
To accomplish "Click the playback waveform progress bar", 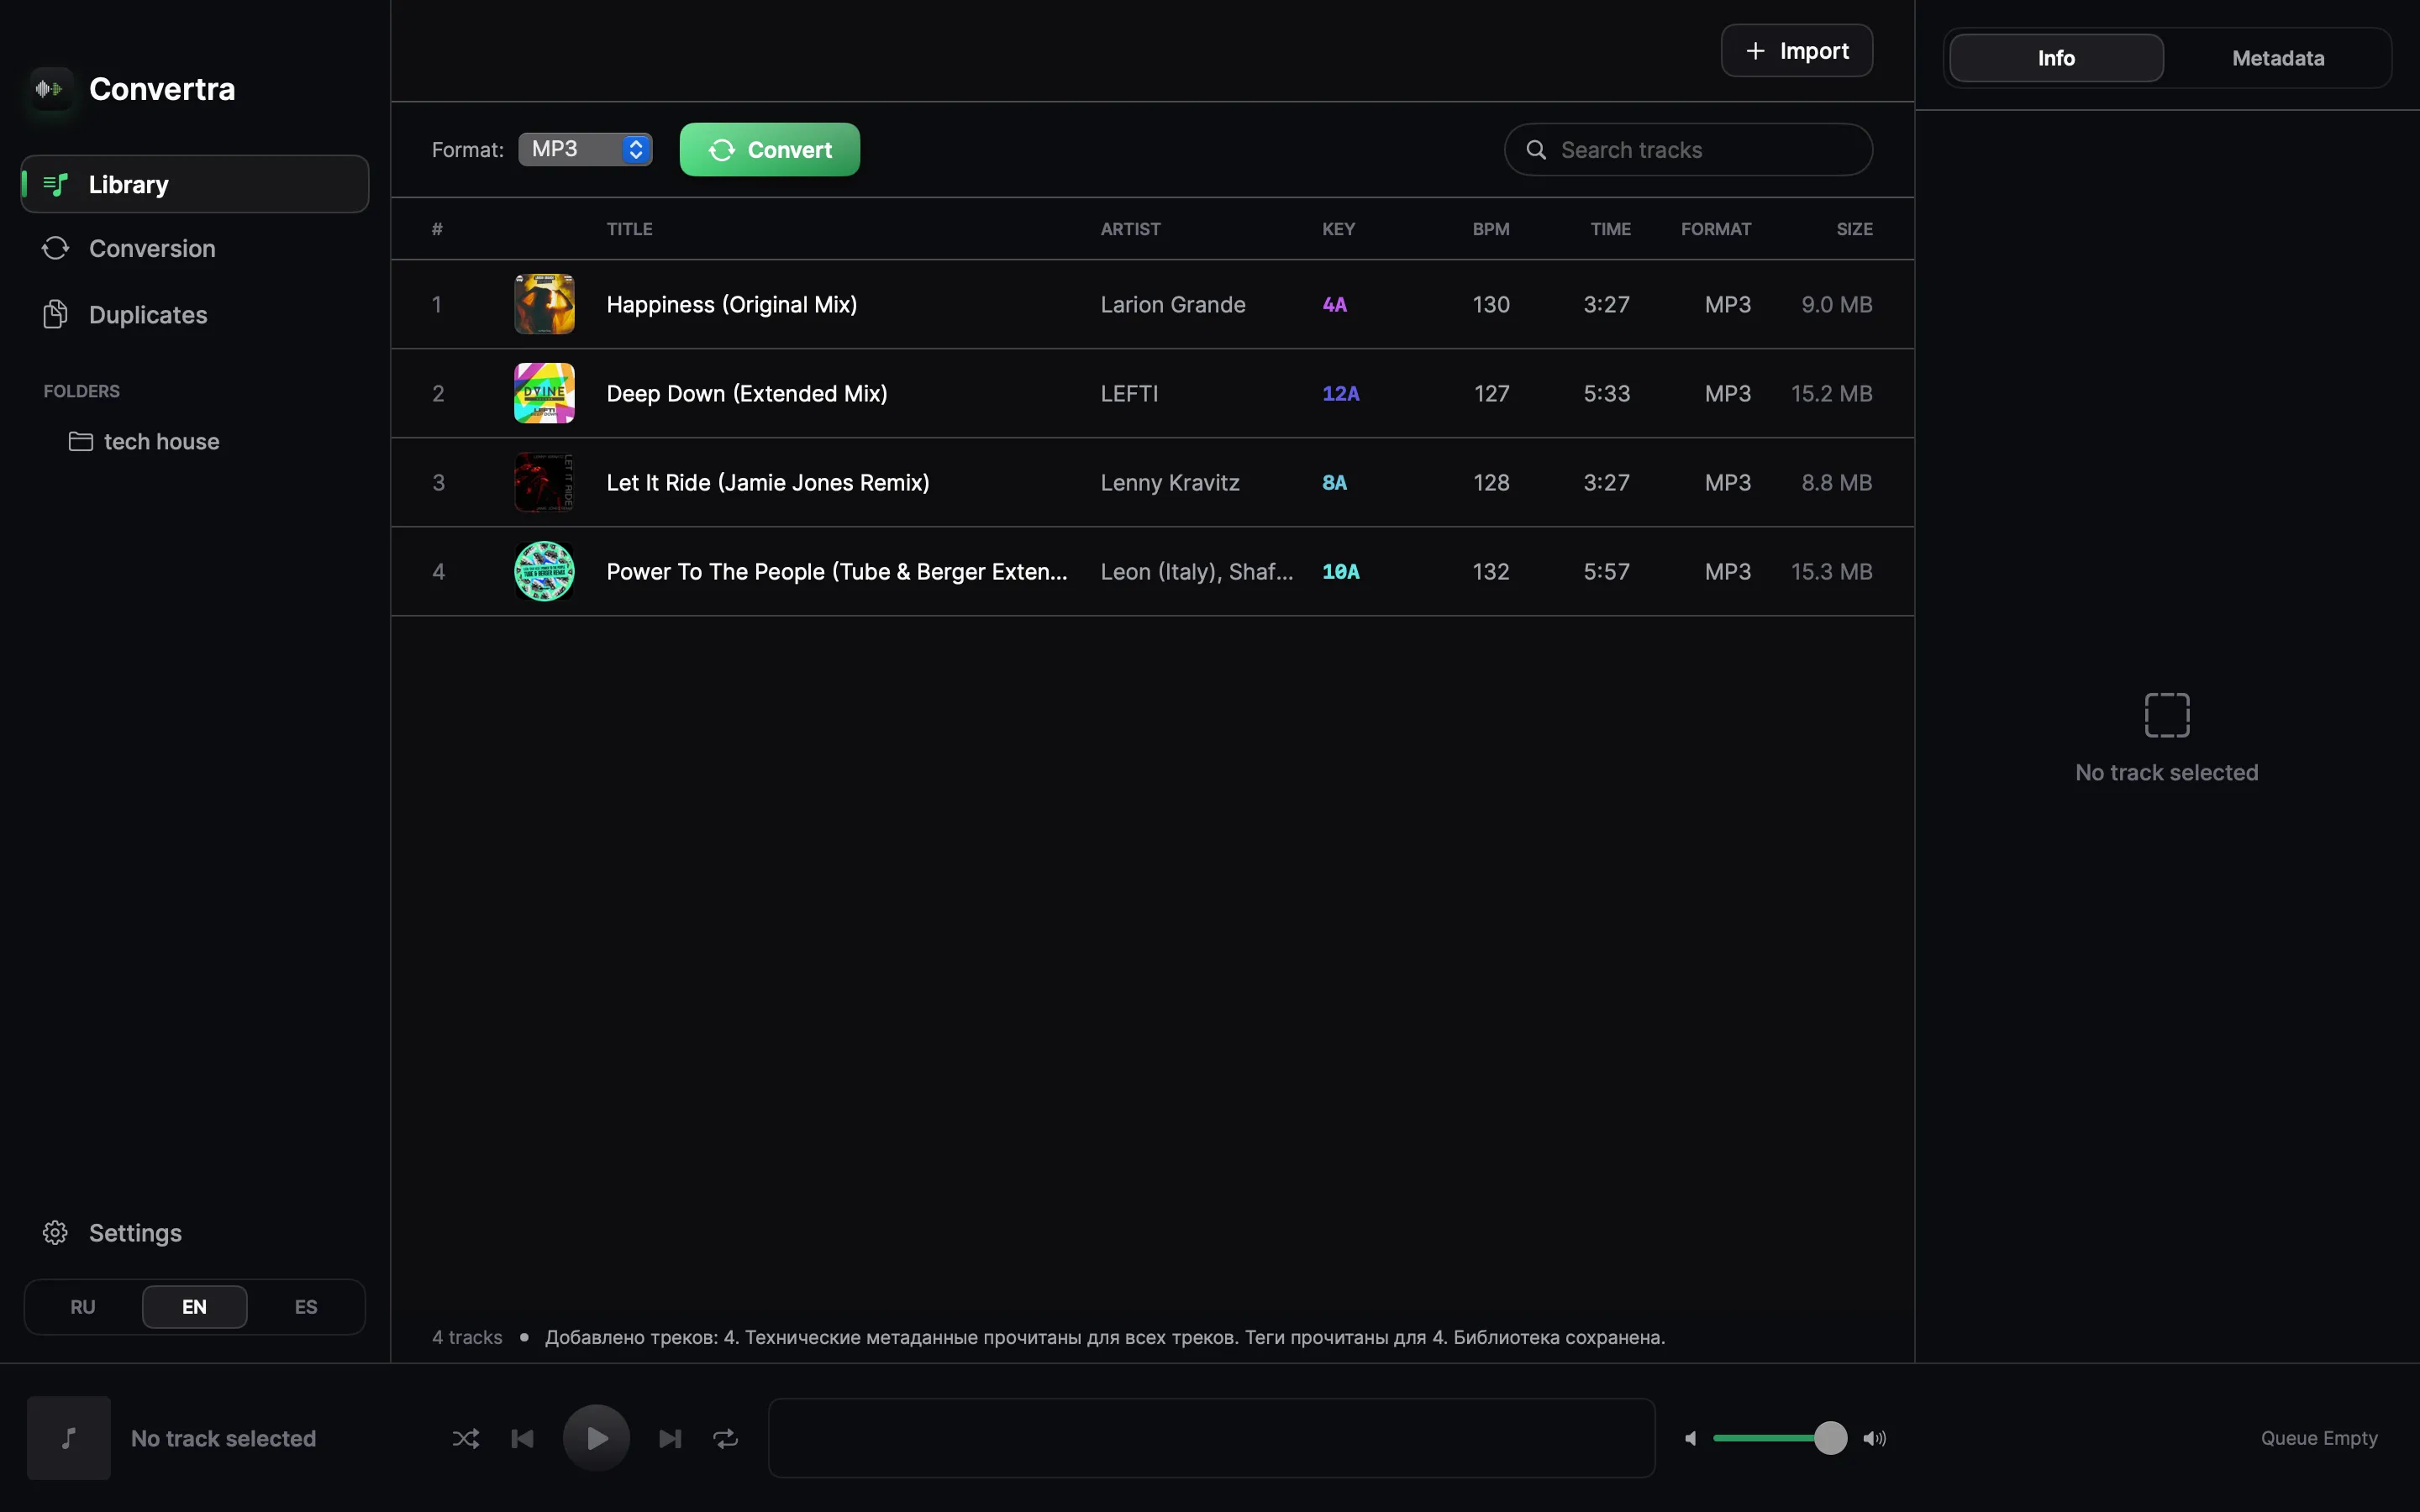I will (1211, 1438).
